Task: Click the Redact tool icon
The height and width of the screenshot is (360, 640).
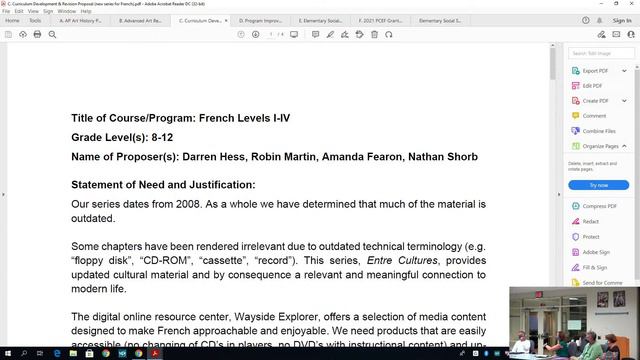Action: 576,221
